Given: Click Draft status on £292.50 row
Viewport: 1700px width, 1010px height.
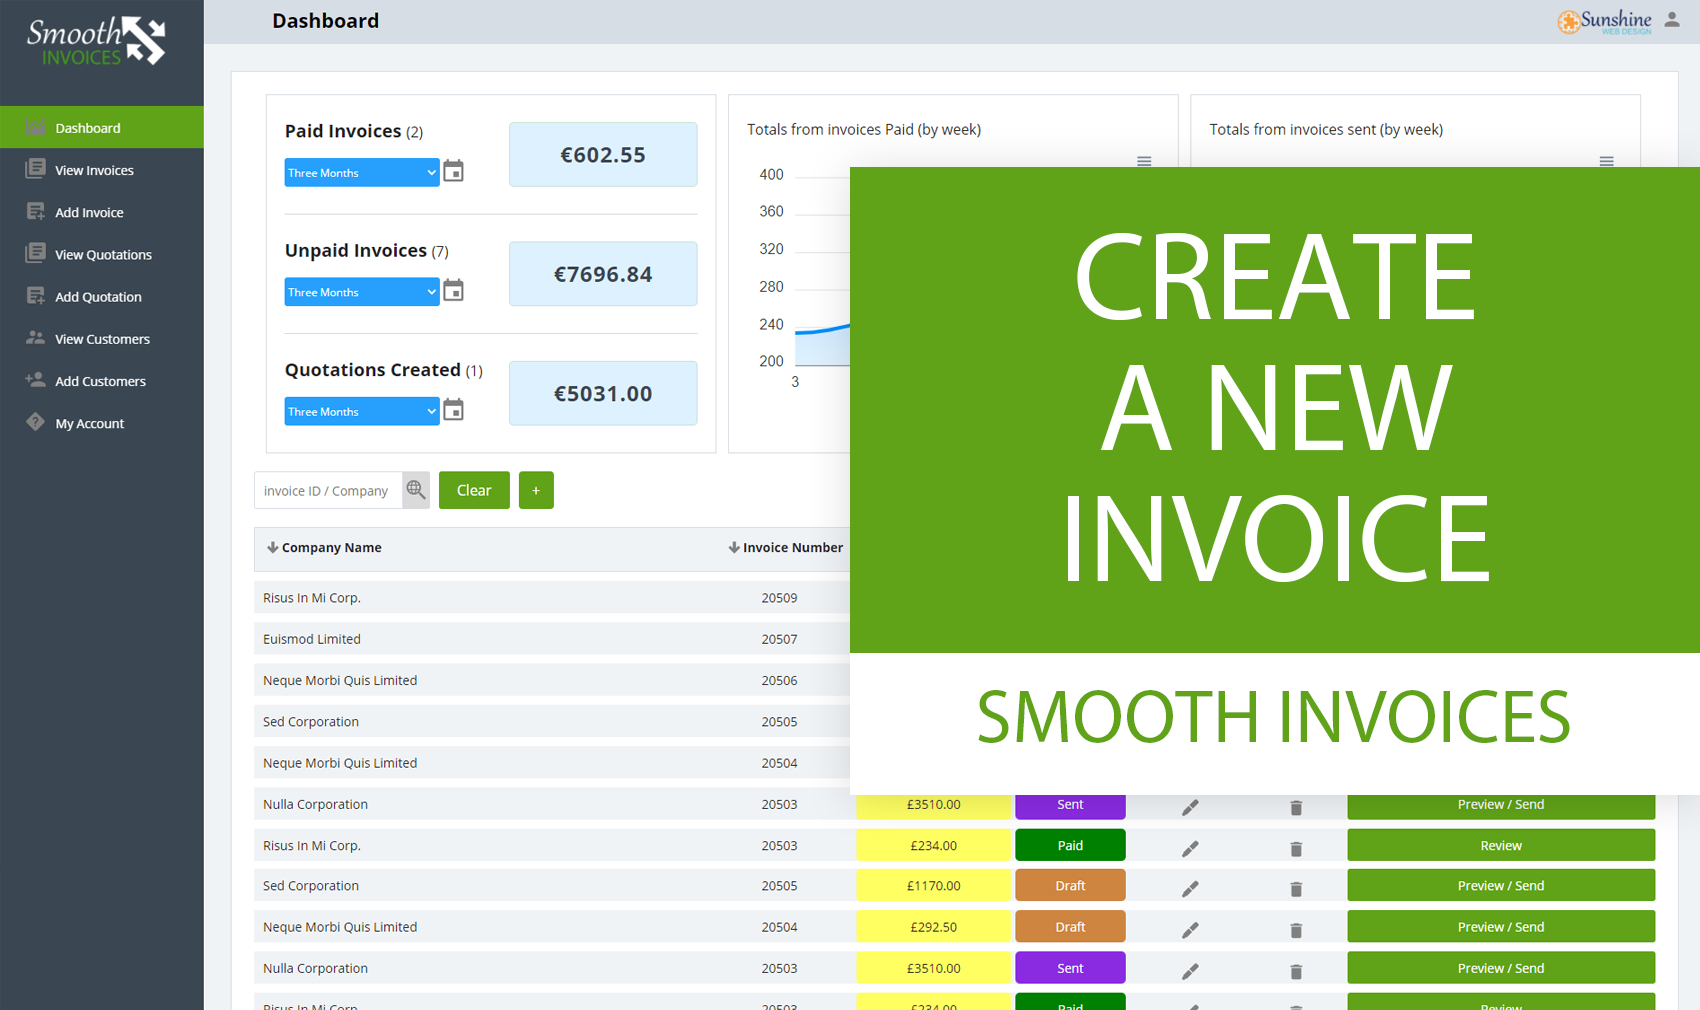Looking at the screenshot, I should coord(1070,927).
